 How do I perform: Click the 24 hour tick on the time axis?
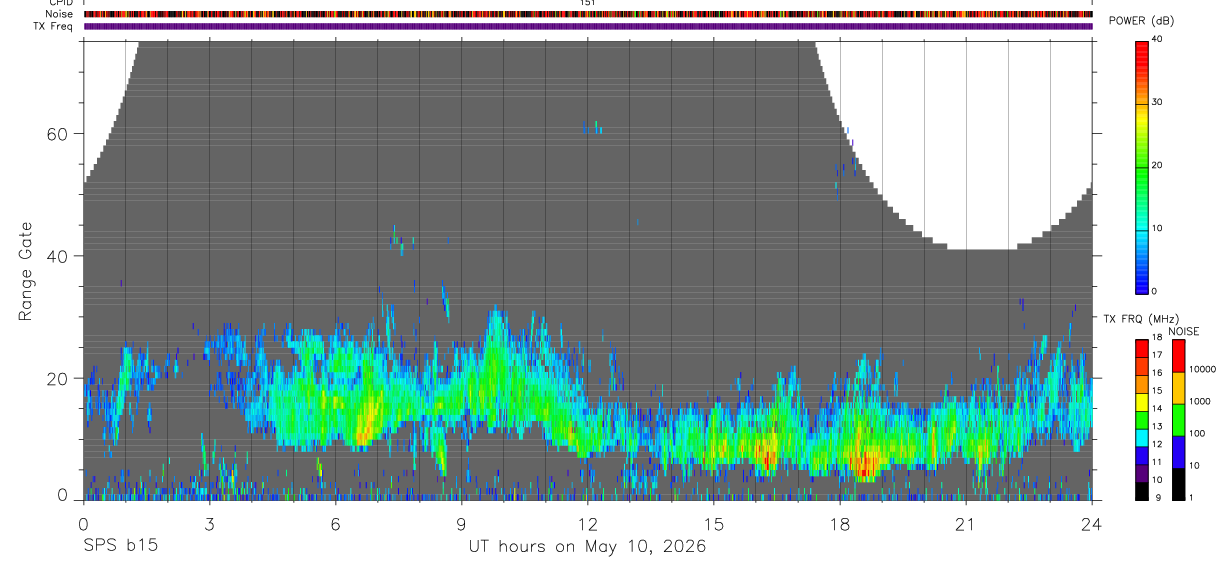[x=1091, y=523]
